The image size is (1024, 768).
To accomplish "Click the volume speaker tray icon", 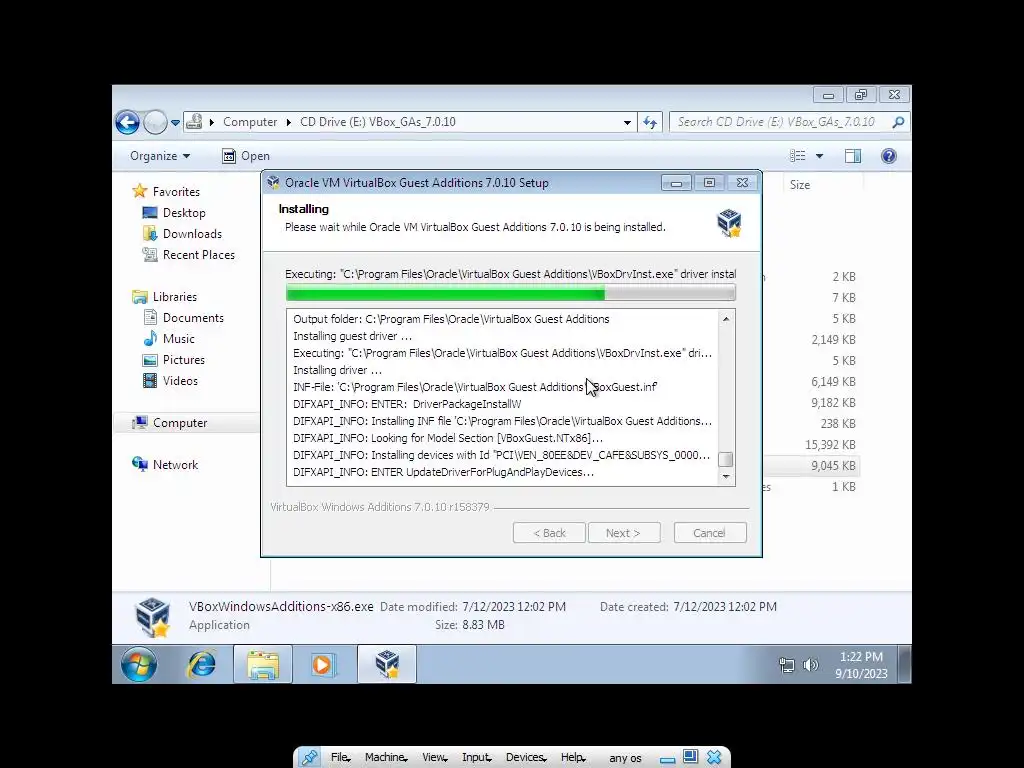I will pyautogui.click(x=810, y=665).
